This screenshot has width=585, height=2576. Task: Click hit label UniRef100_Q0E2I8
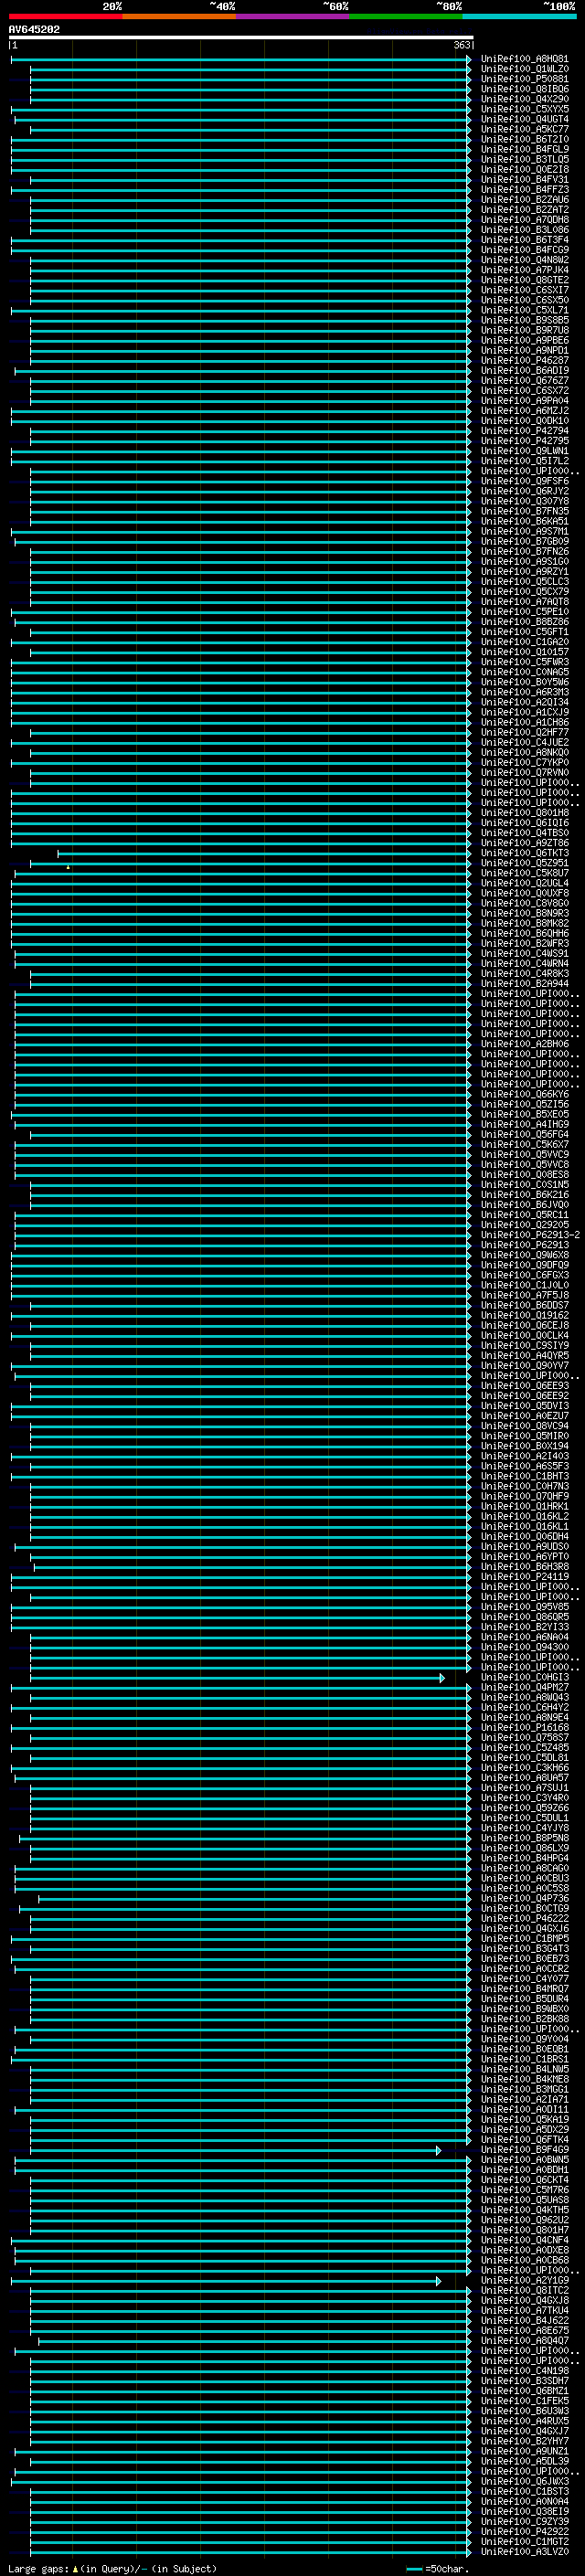coord(524,169)
